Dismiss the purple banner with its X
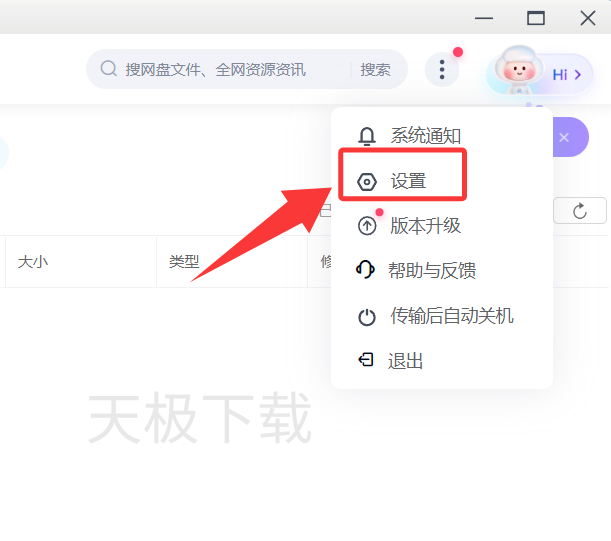Viewport: 611px width, 541px height. (564, 137)
